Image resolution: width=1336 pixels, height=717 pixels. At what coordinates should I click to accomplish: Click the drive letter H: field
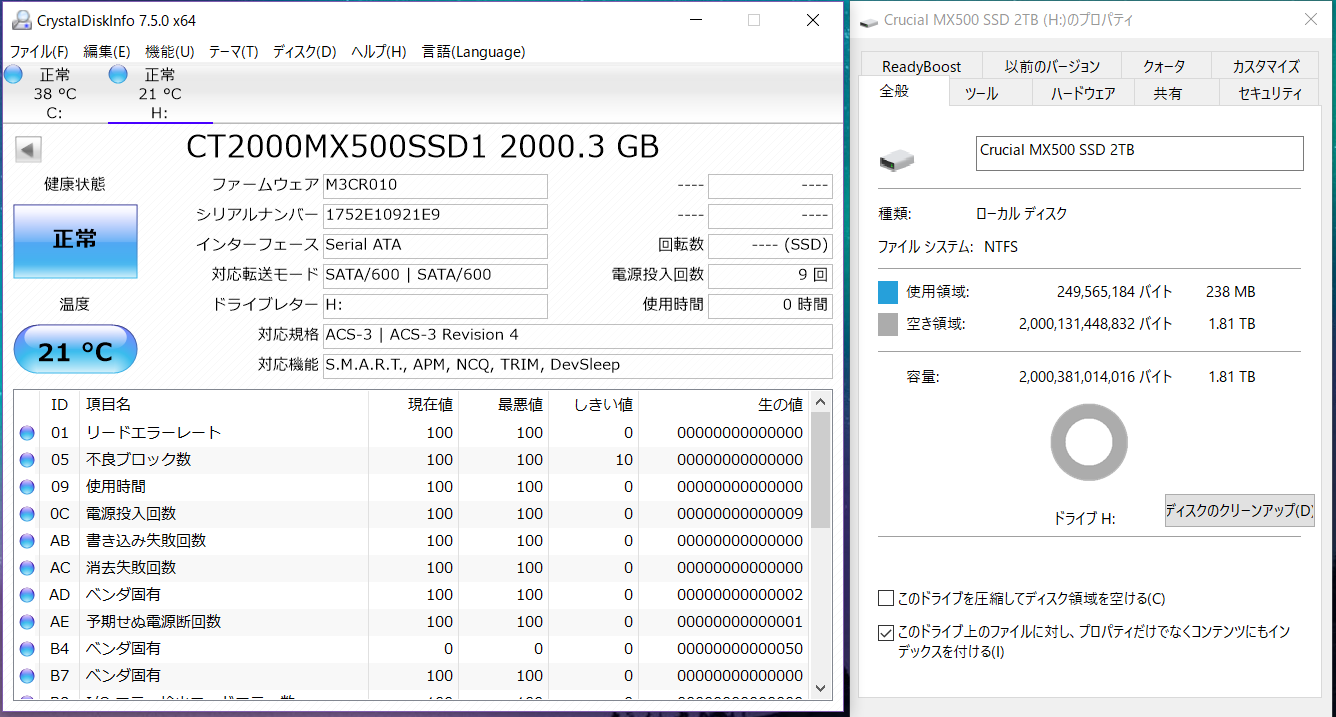(435, 306)
